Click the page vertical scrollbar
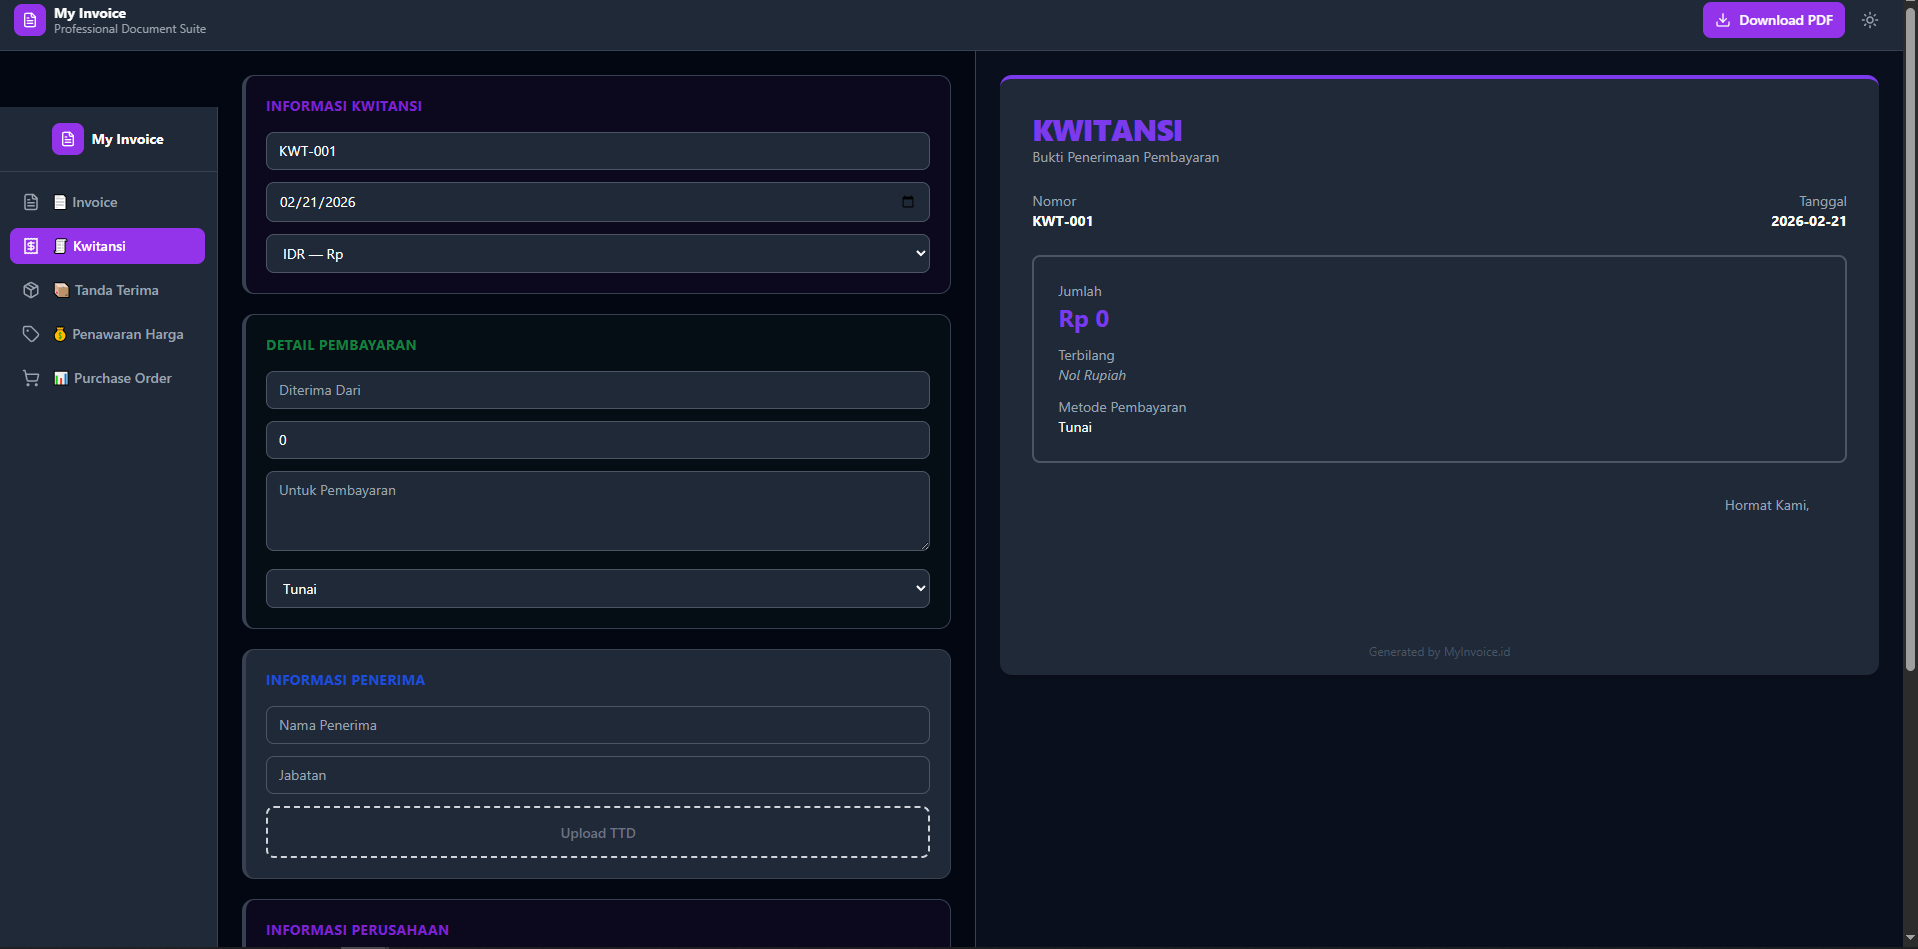Viewport: 1918px width, 949px height. point(1910,340)
